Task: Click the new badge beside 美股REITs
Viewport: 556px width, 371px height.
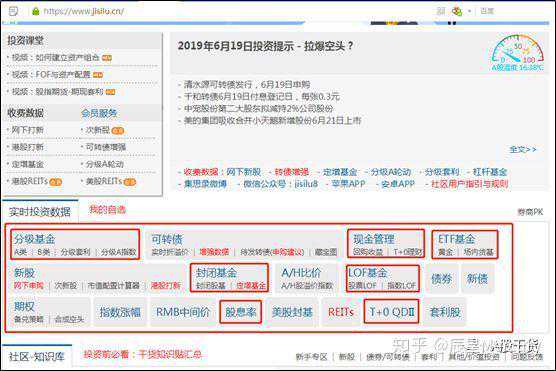Action: click(x=130, y=182)
